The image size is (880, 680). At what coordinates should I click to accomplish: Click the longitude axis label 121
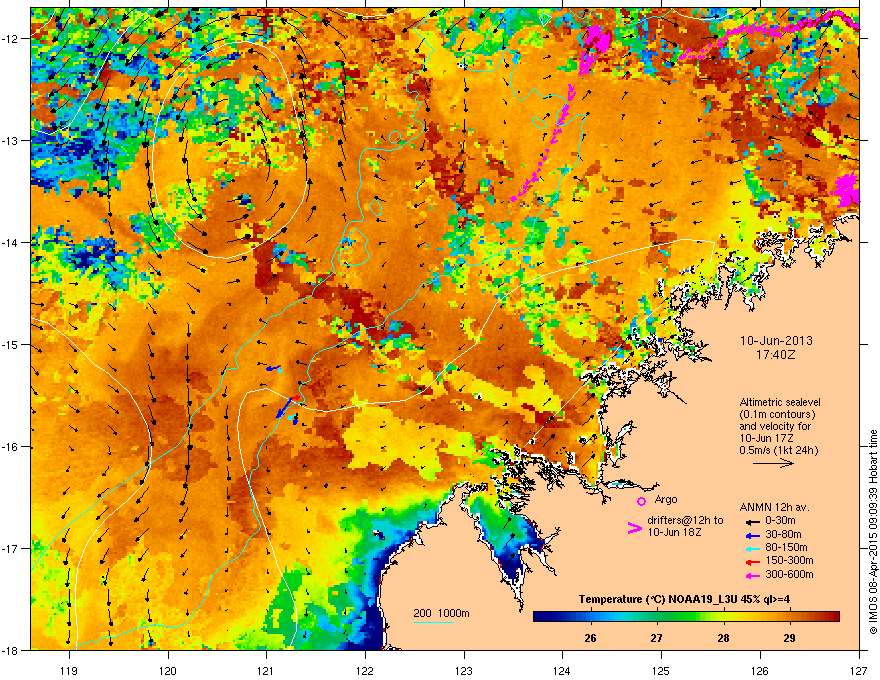266,670
